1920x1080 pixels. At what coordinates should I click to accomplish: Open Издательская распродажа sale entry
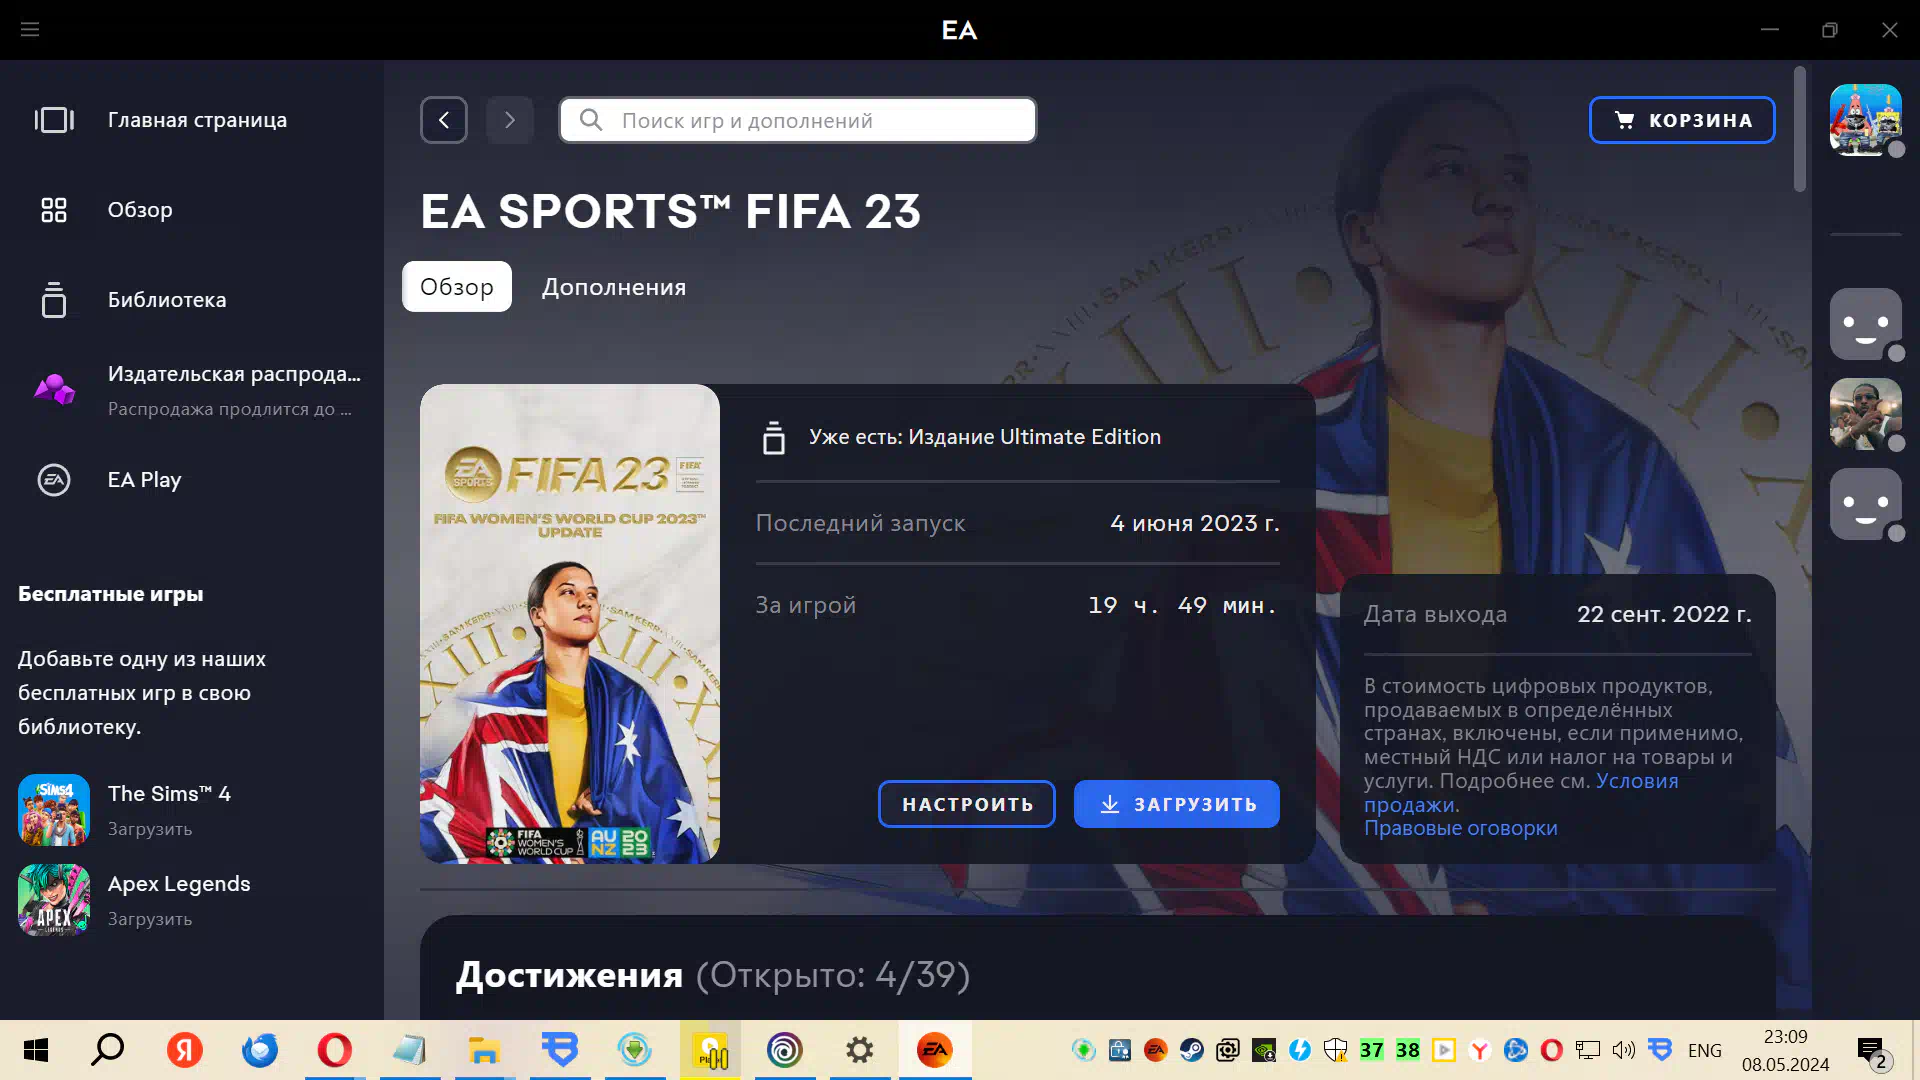click(x=192, y=390)
